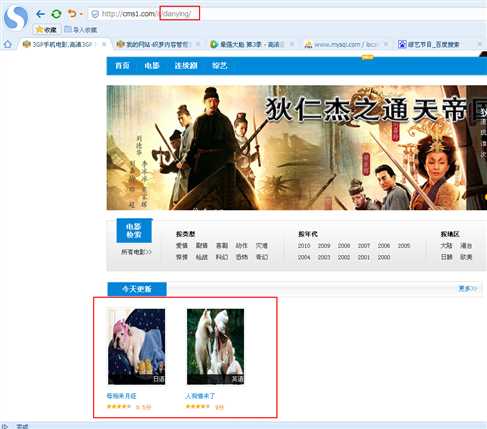The height and width of the screenshot is (429, 487).
Task: Click the 人狗情未了 movie title link
Action: pyautogui.click(x=200, y=396)
